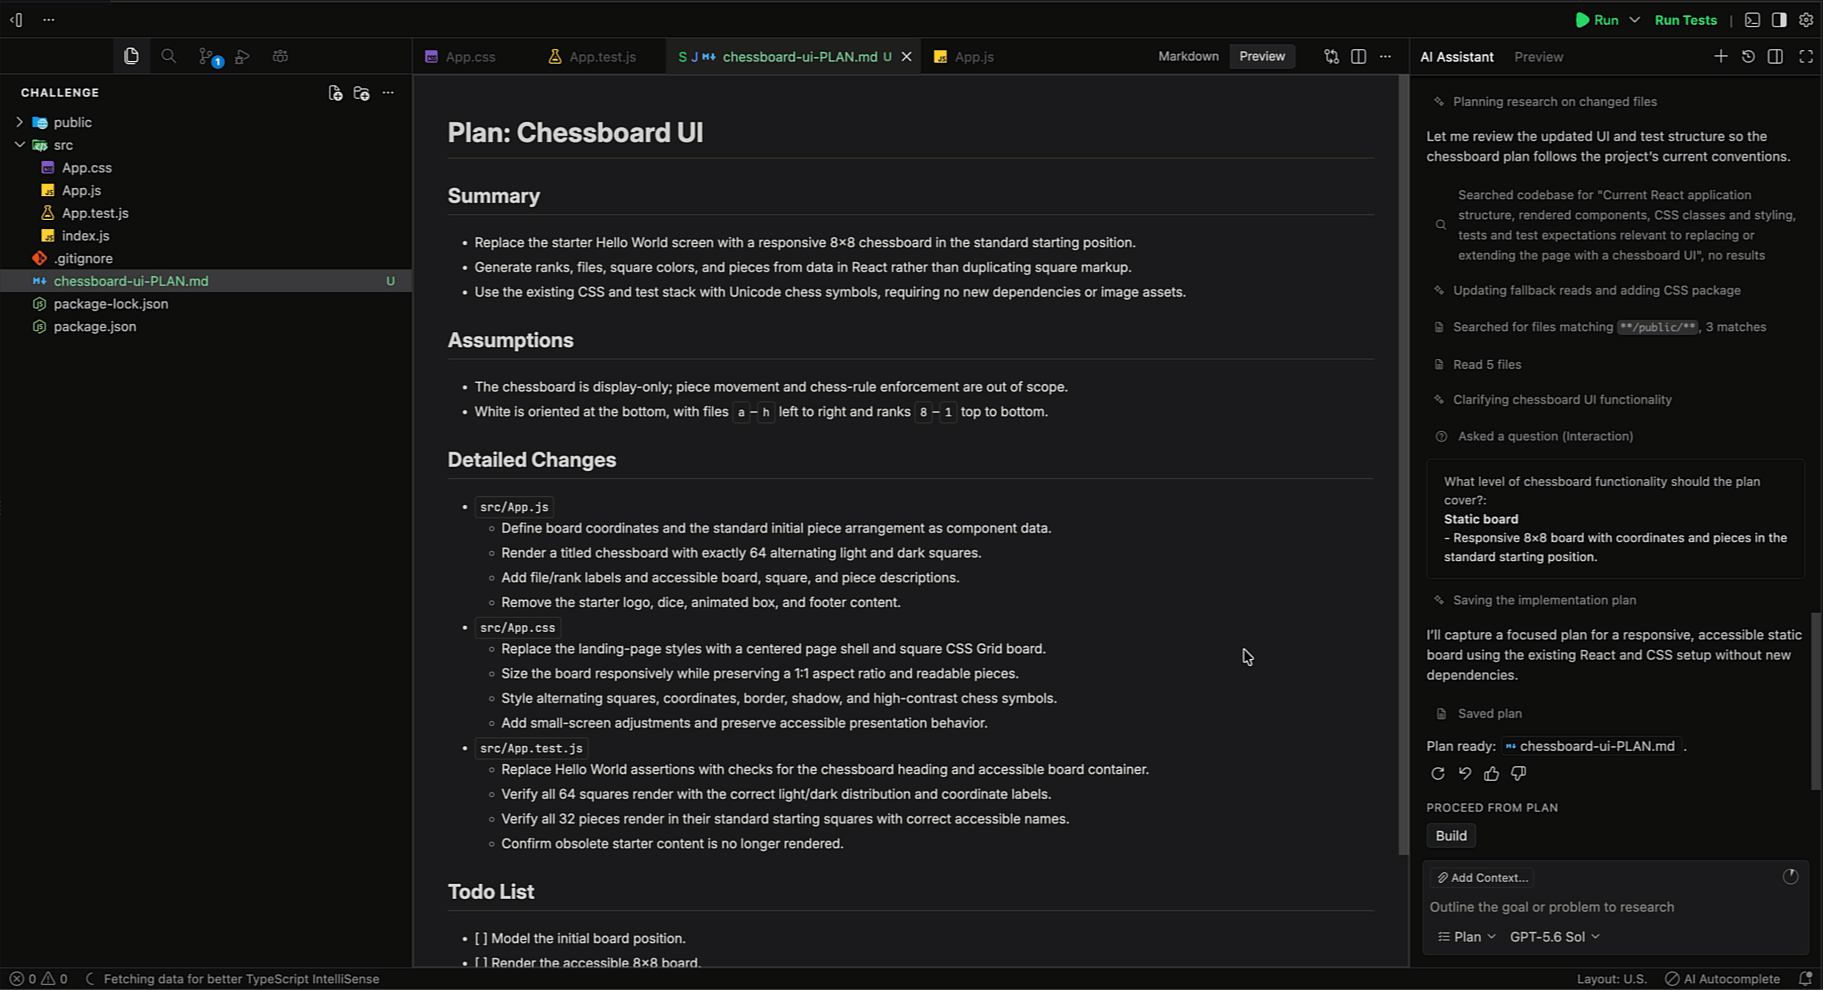Image resolution: width=1823 pixels, height=990 pixels.
Task: Undo the assistant's last changes
Action: (x=1465, y=773)
